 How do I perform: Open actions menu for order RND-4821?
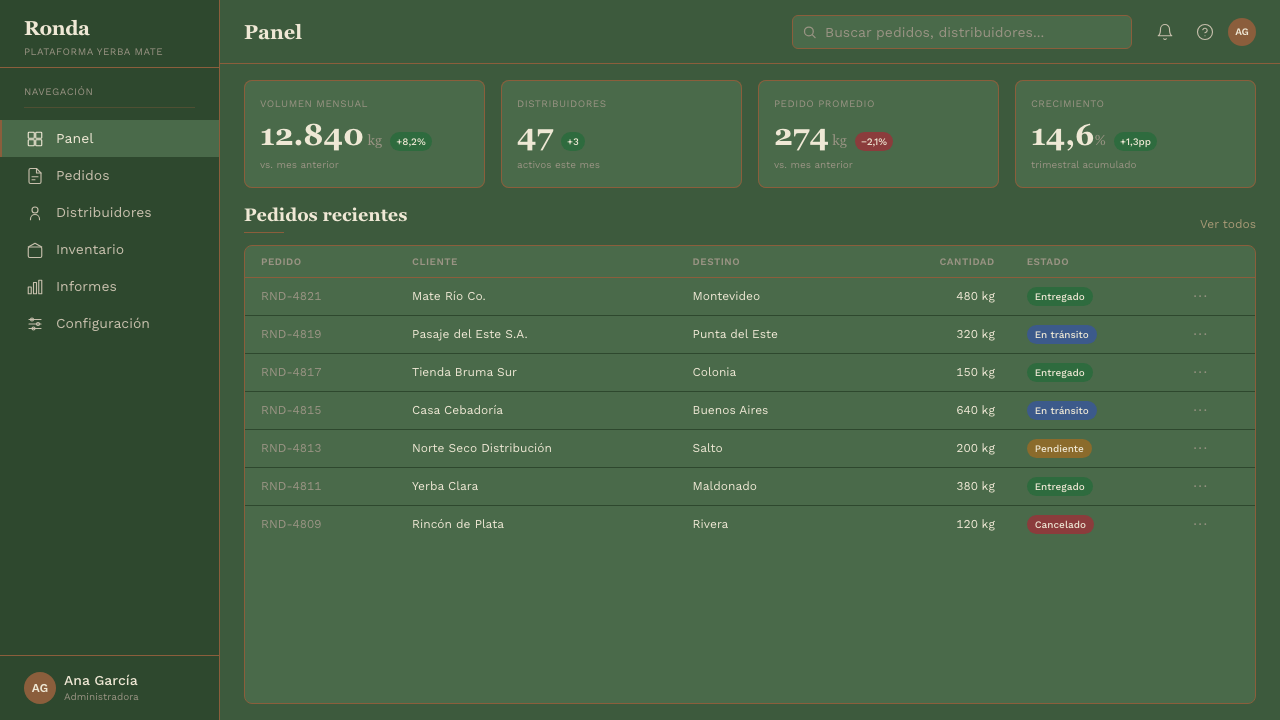[1200, 296]
